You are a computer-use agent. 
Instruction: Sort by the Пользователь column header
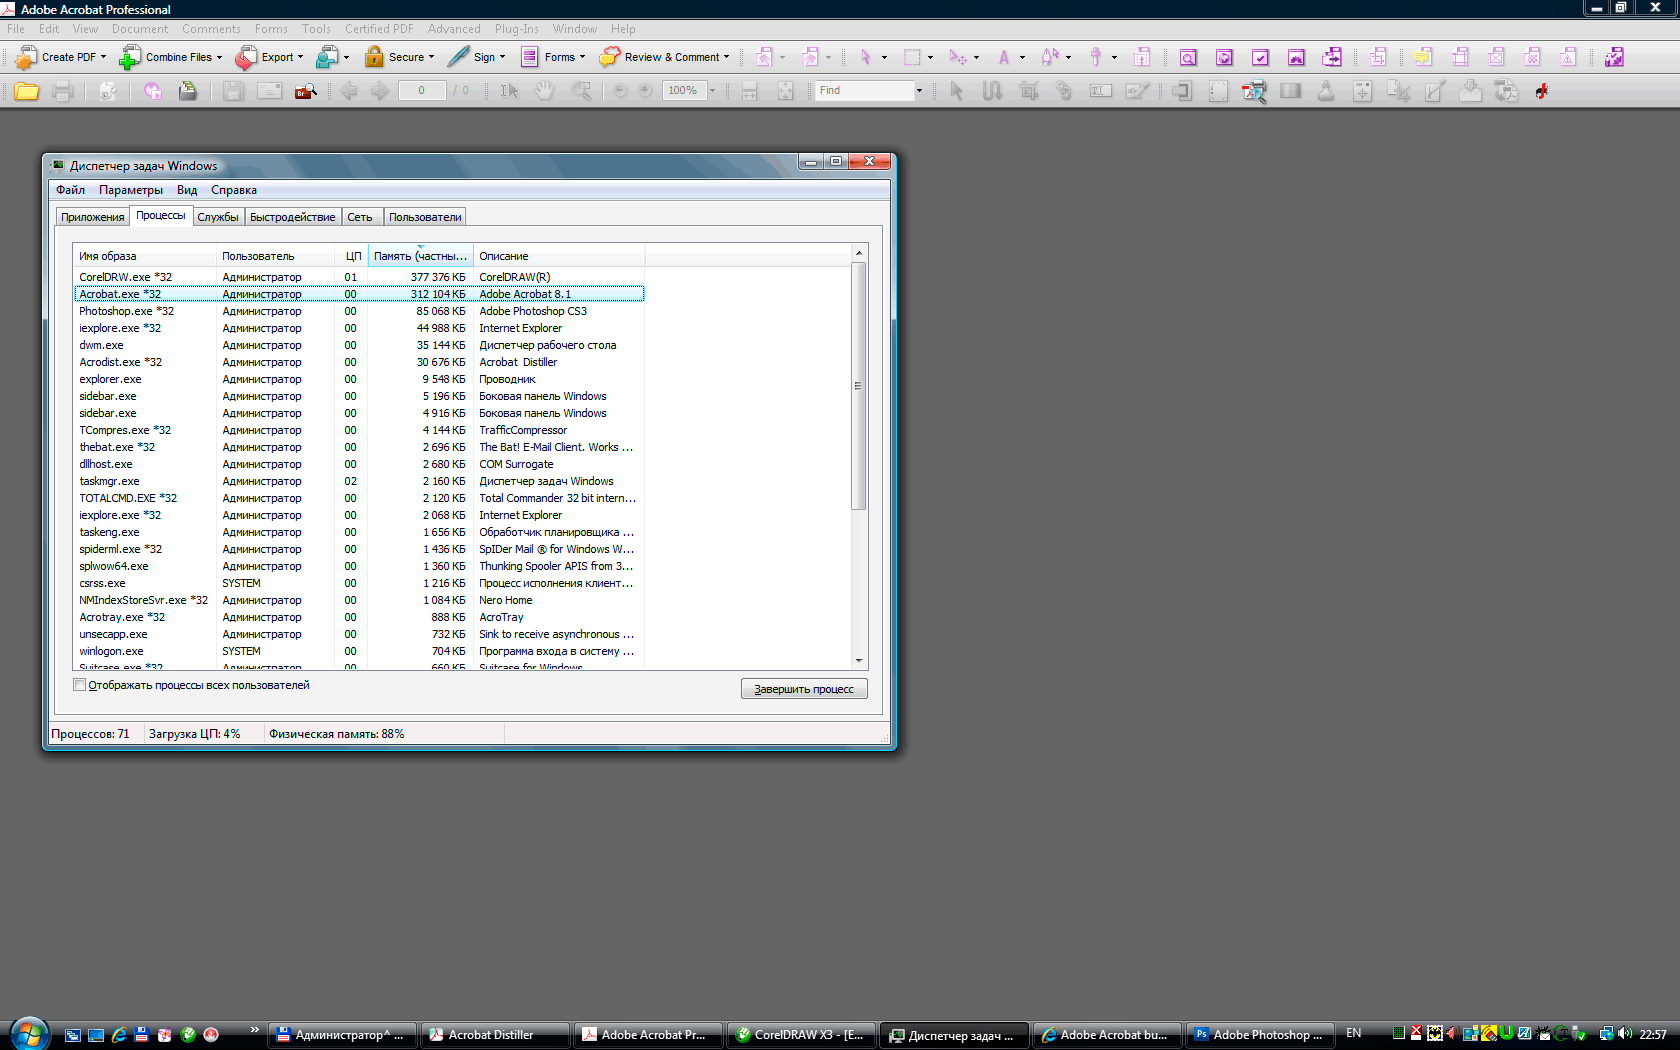[x=276, y=256]
